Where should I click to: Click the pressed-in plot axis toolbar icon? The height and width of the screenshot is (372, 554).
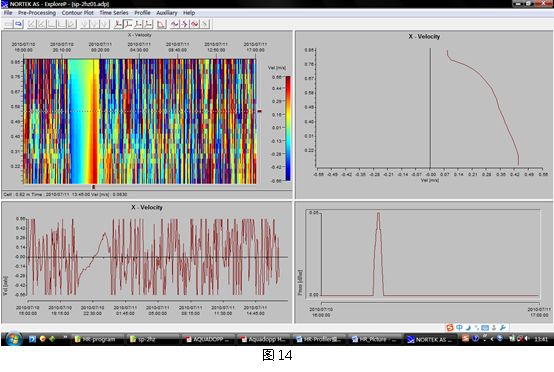tap(128, 24)
